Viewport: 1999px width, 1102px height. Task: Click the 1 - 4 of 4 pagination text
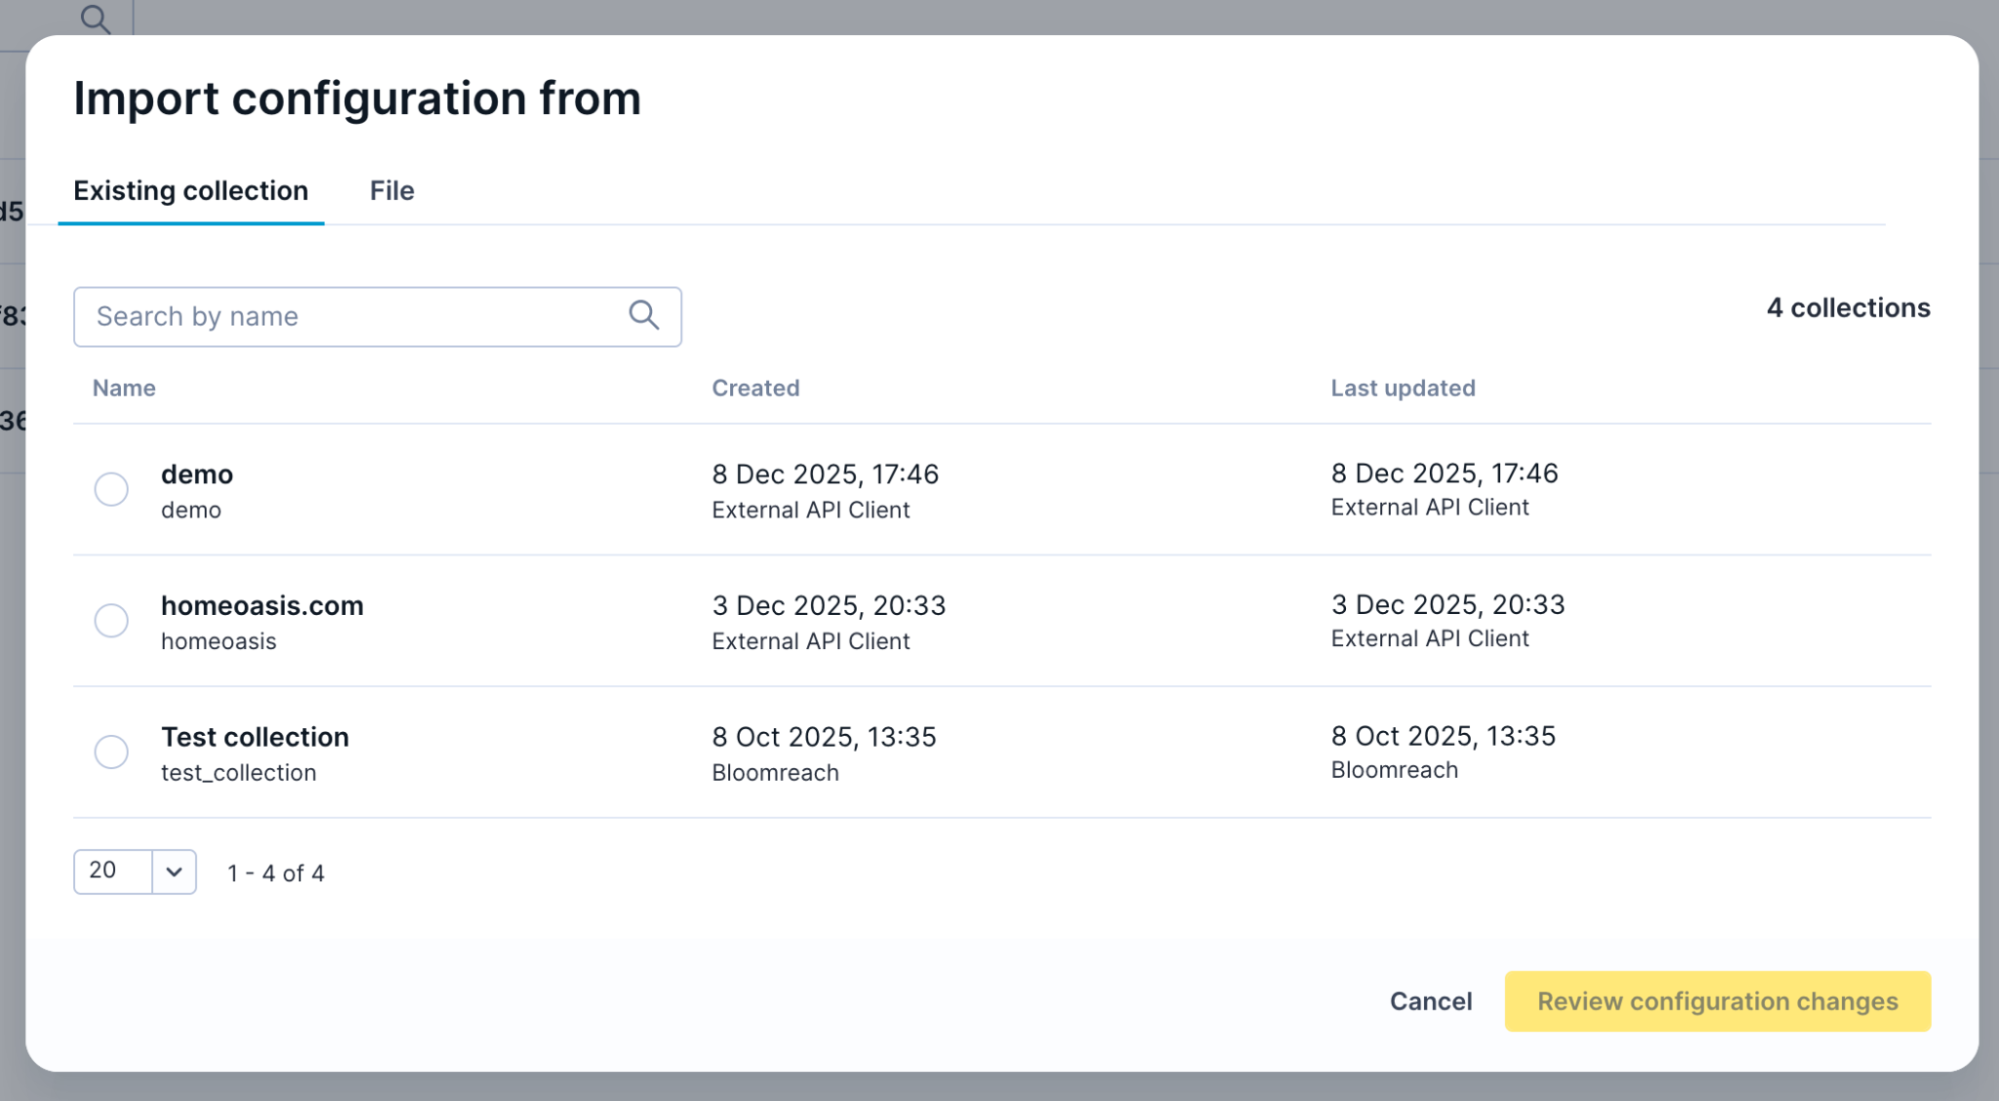[x=276, y=873]
